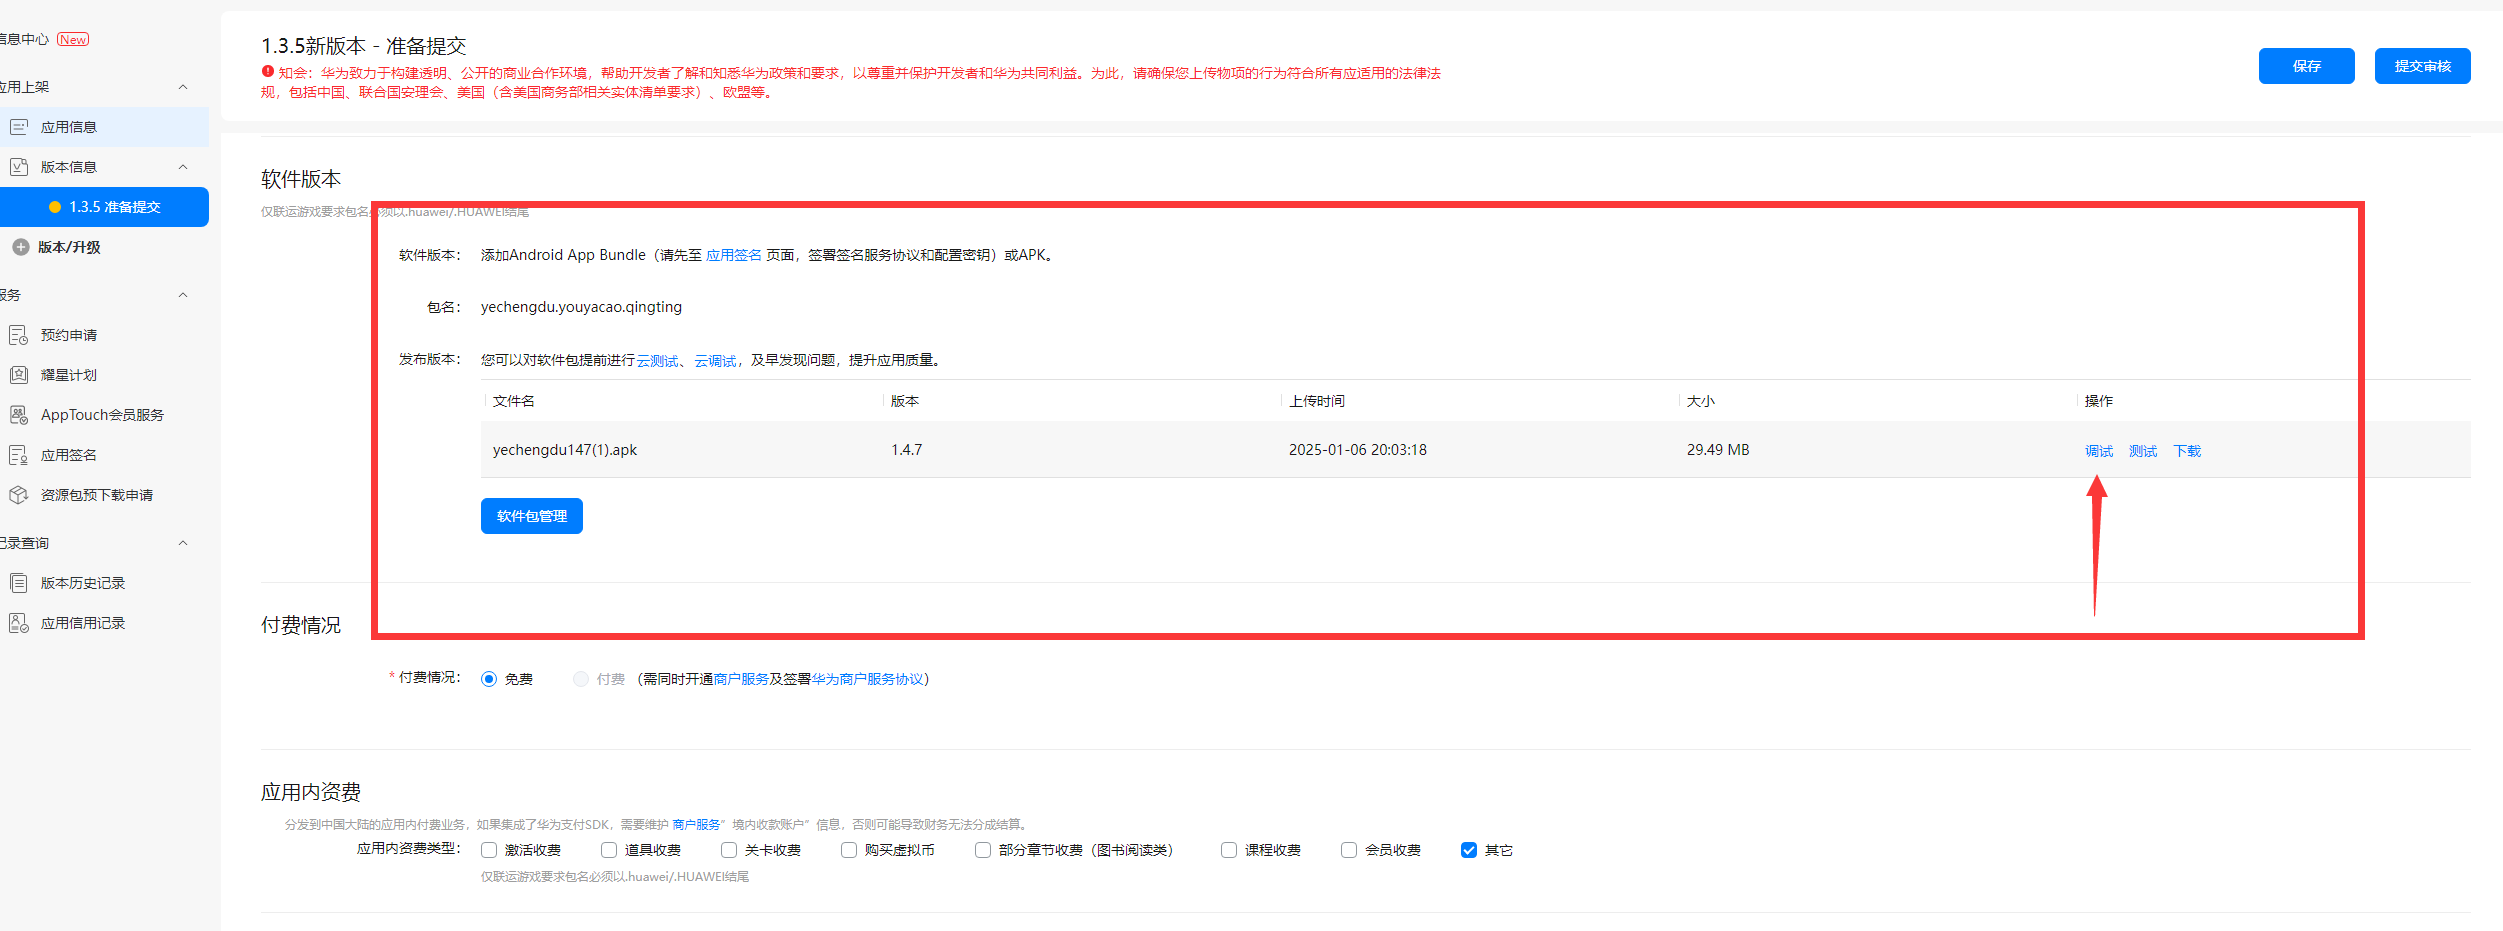Screen dimensions: 2503x931
Task: Check the 购买虚拟币 checkbox
Action: tap(849, 850)
